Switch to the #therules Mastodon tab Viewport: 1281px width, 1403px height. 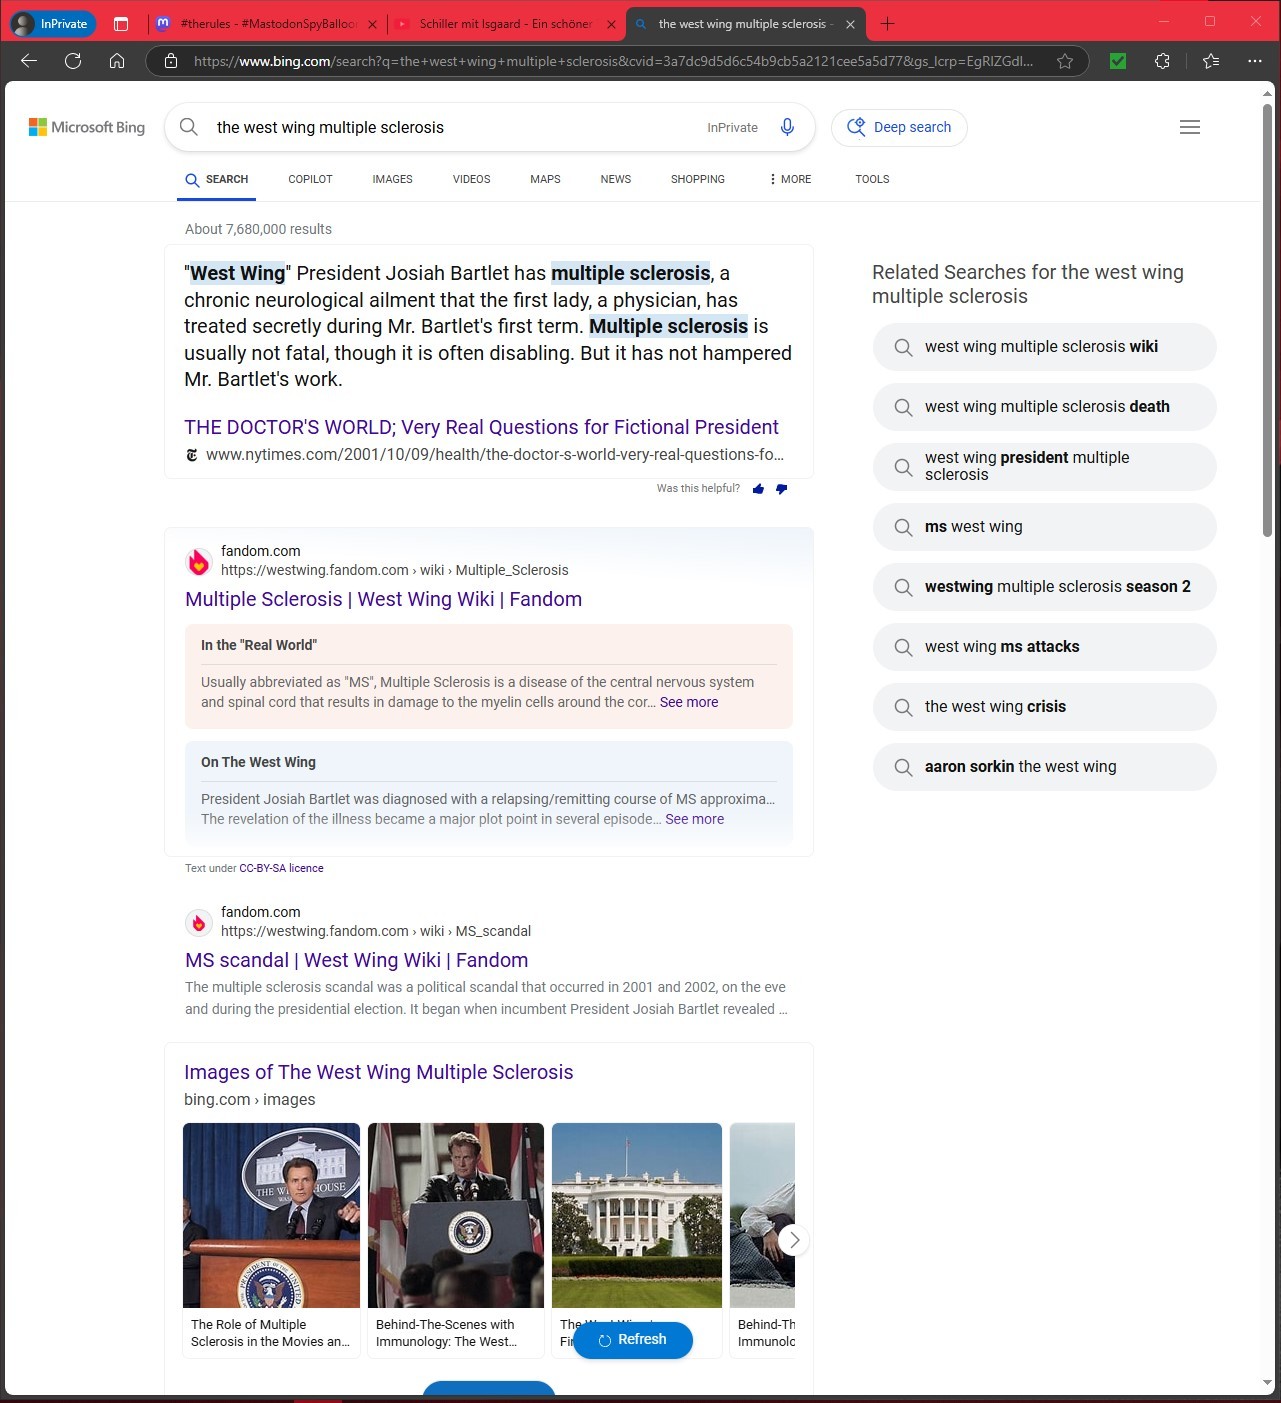pos(268,24)
